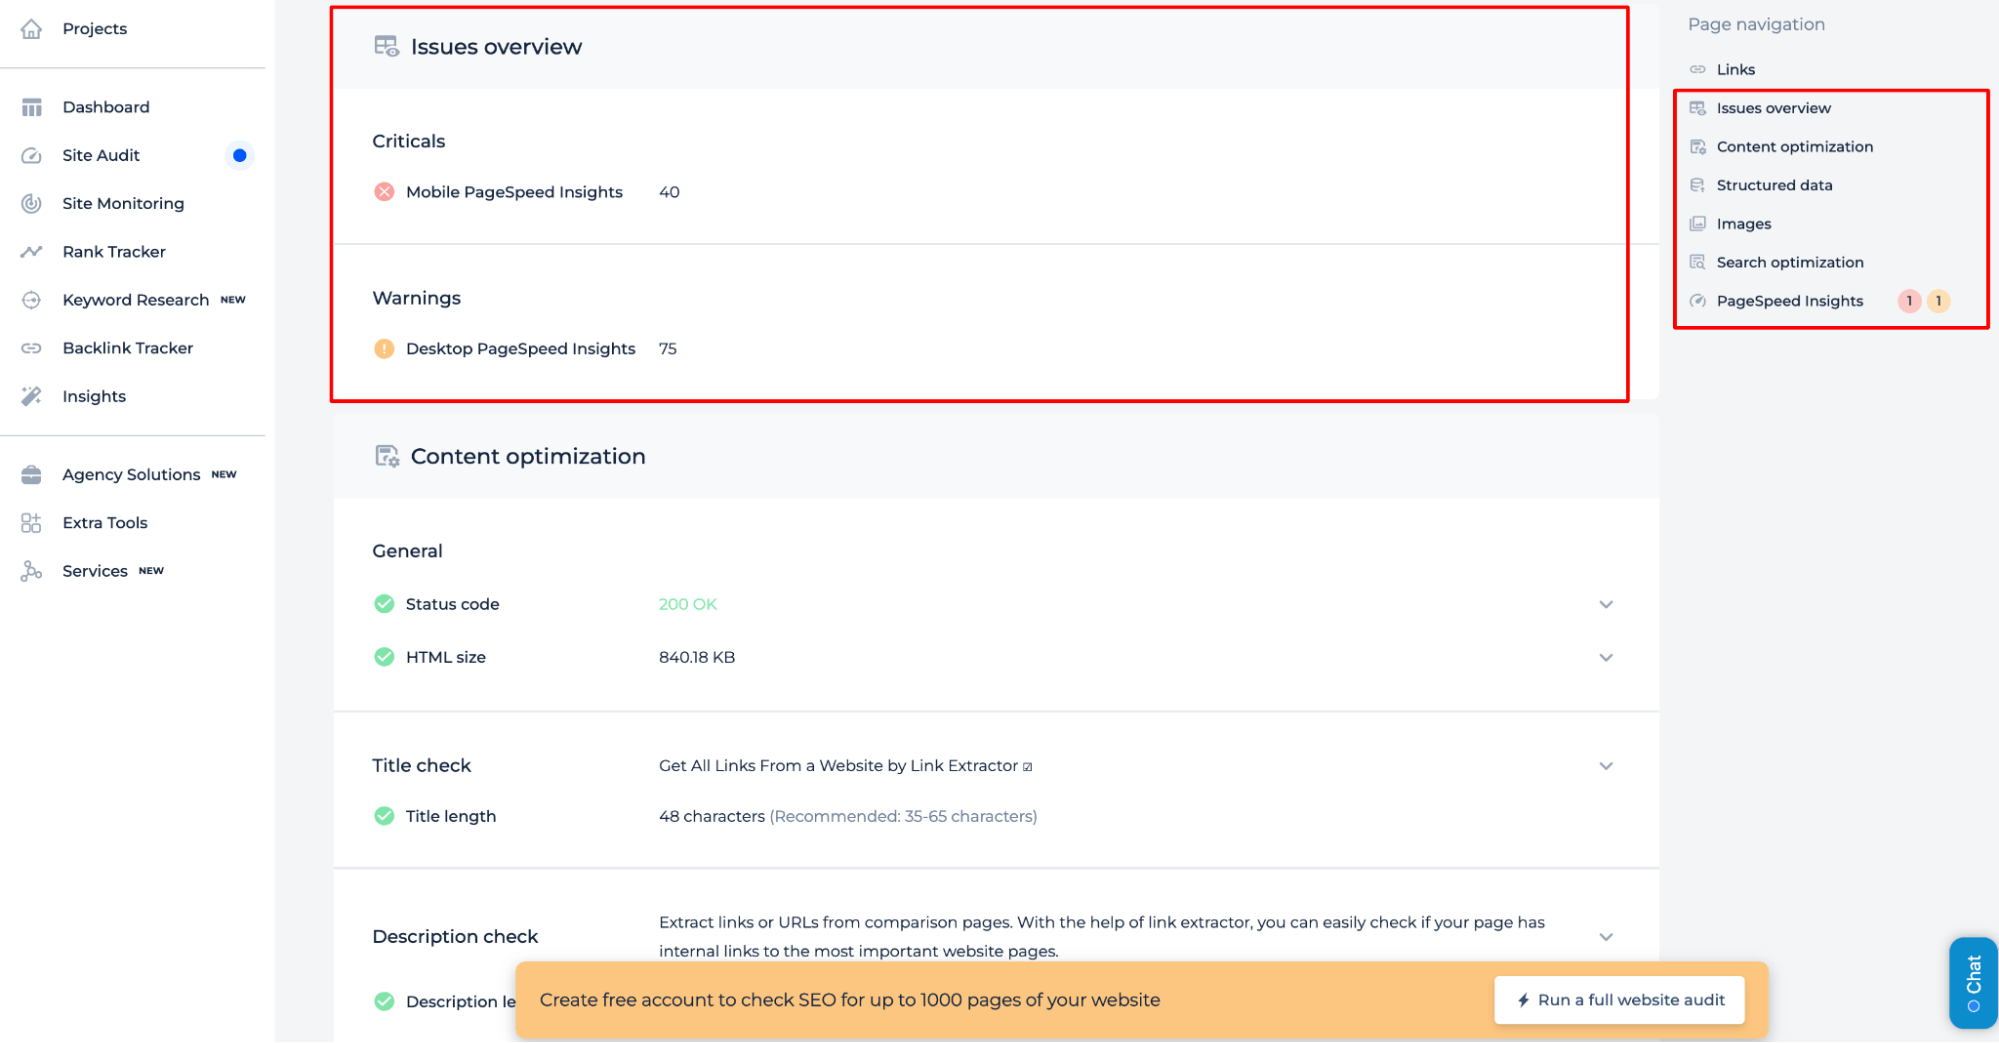This screenshot has width=1999, height=1043.
Task: Click the Backlink Tracker link icon
Action: (31, 348)
